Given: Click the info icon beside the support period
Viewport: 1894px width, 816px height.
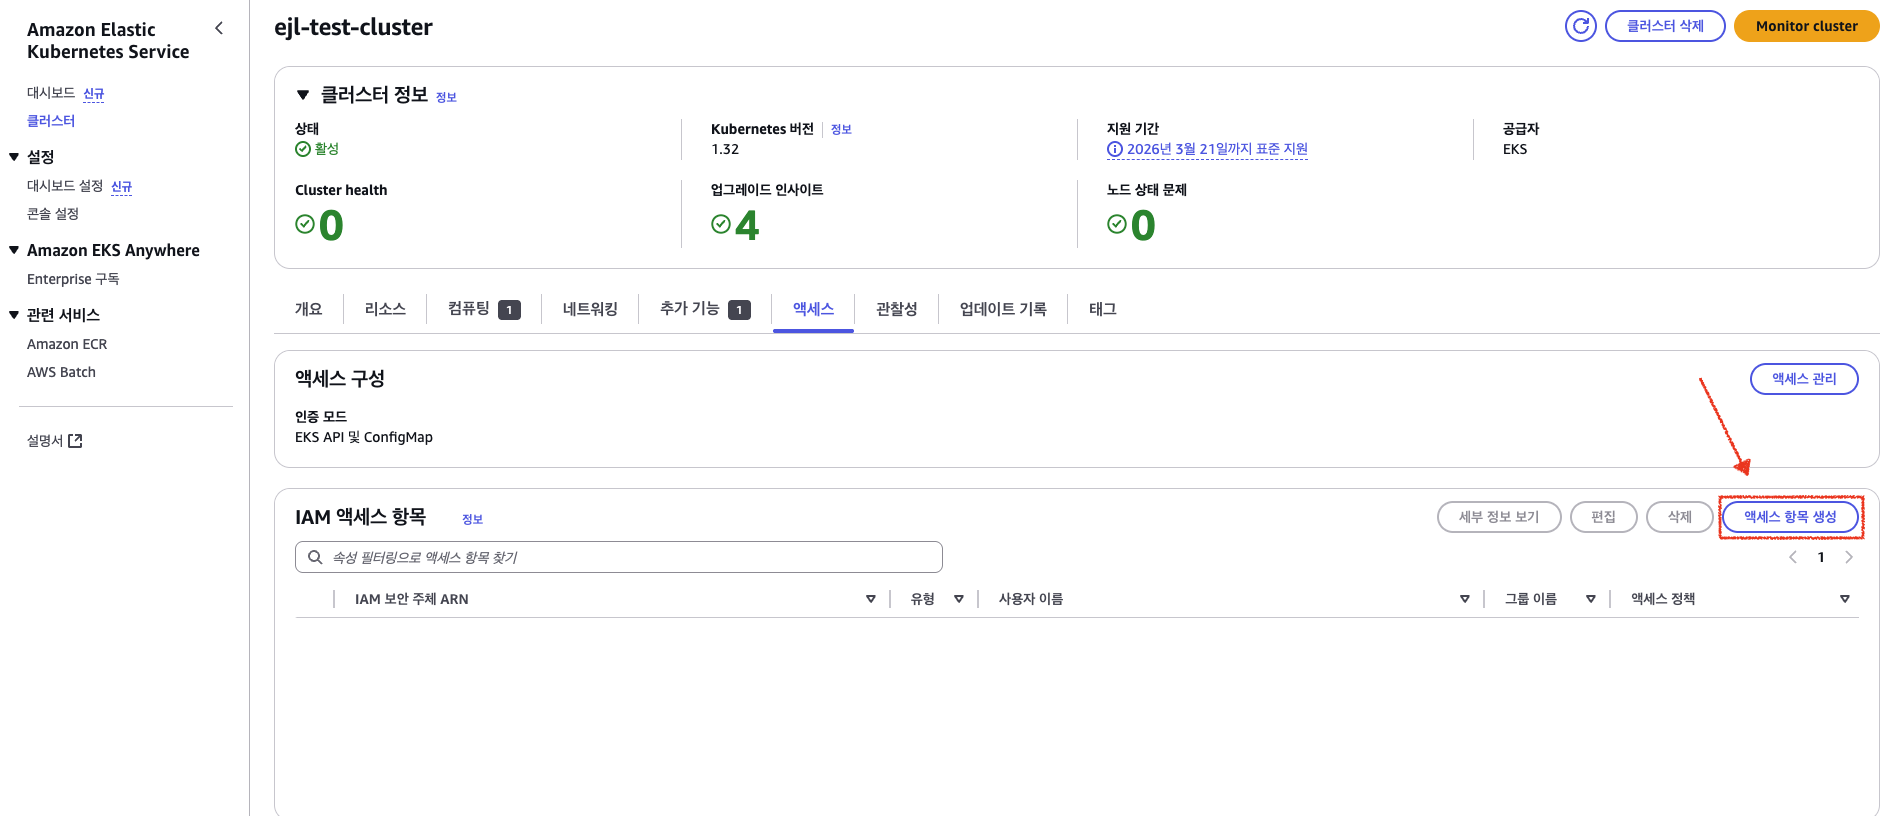Looking at the screenshot, I should 1114,149.
